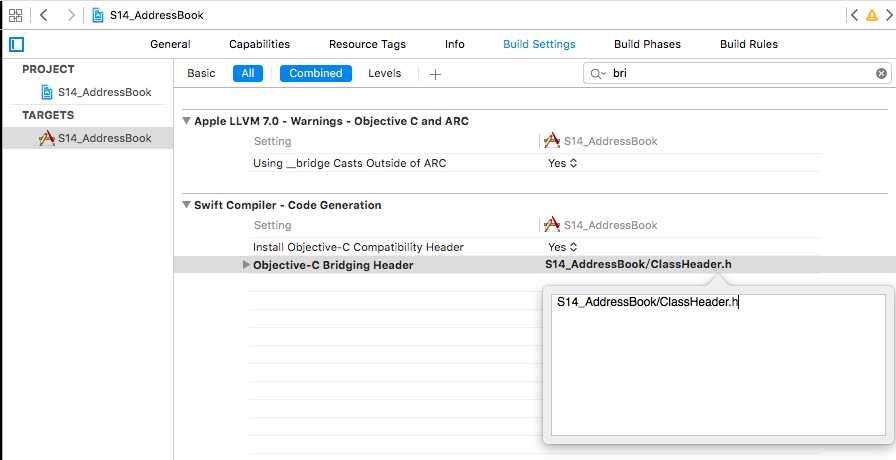Viewport: 896px width, 460px height.
Task: Select Install Objective-C Compatibility Header setting
Action: pyautogui.click(x=358, y=247)
